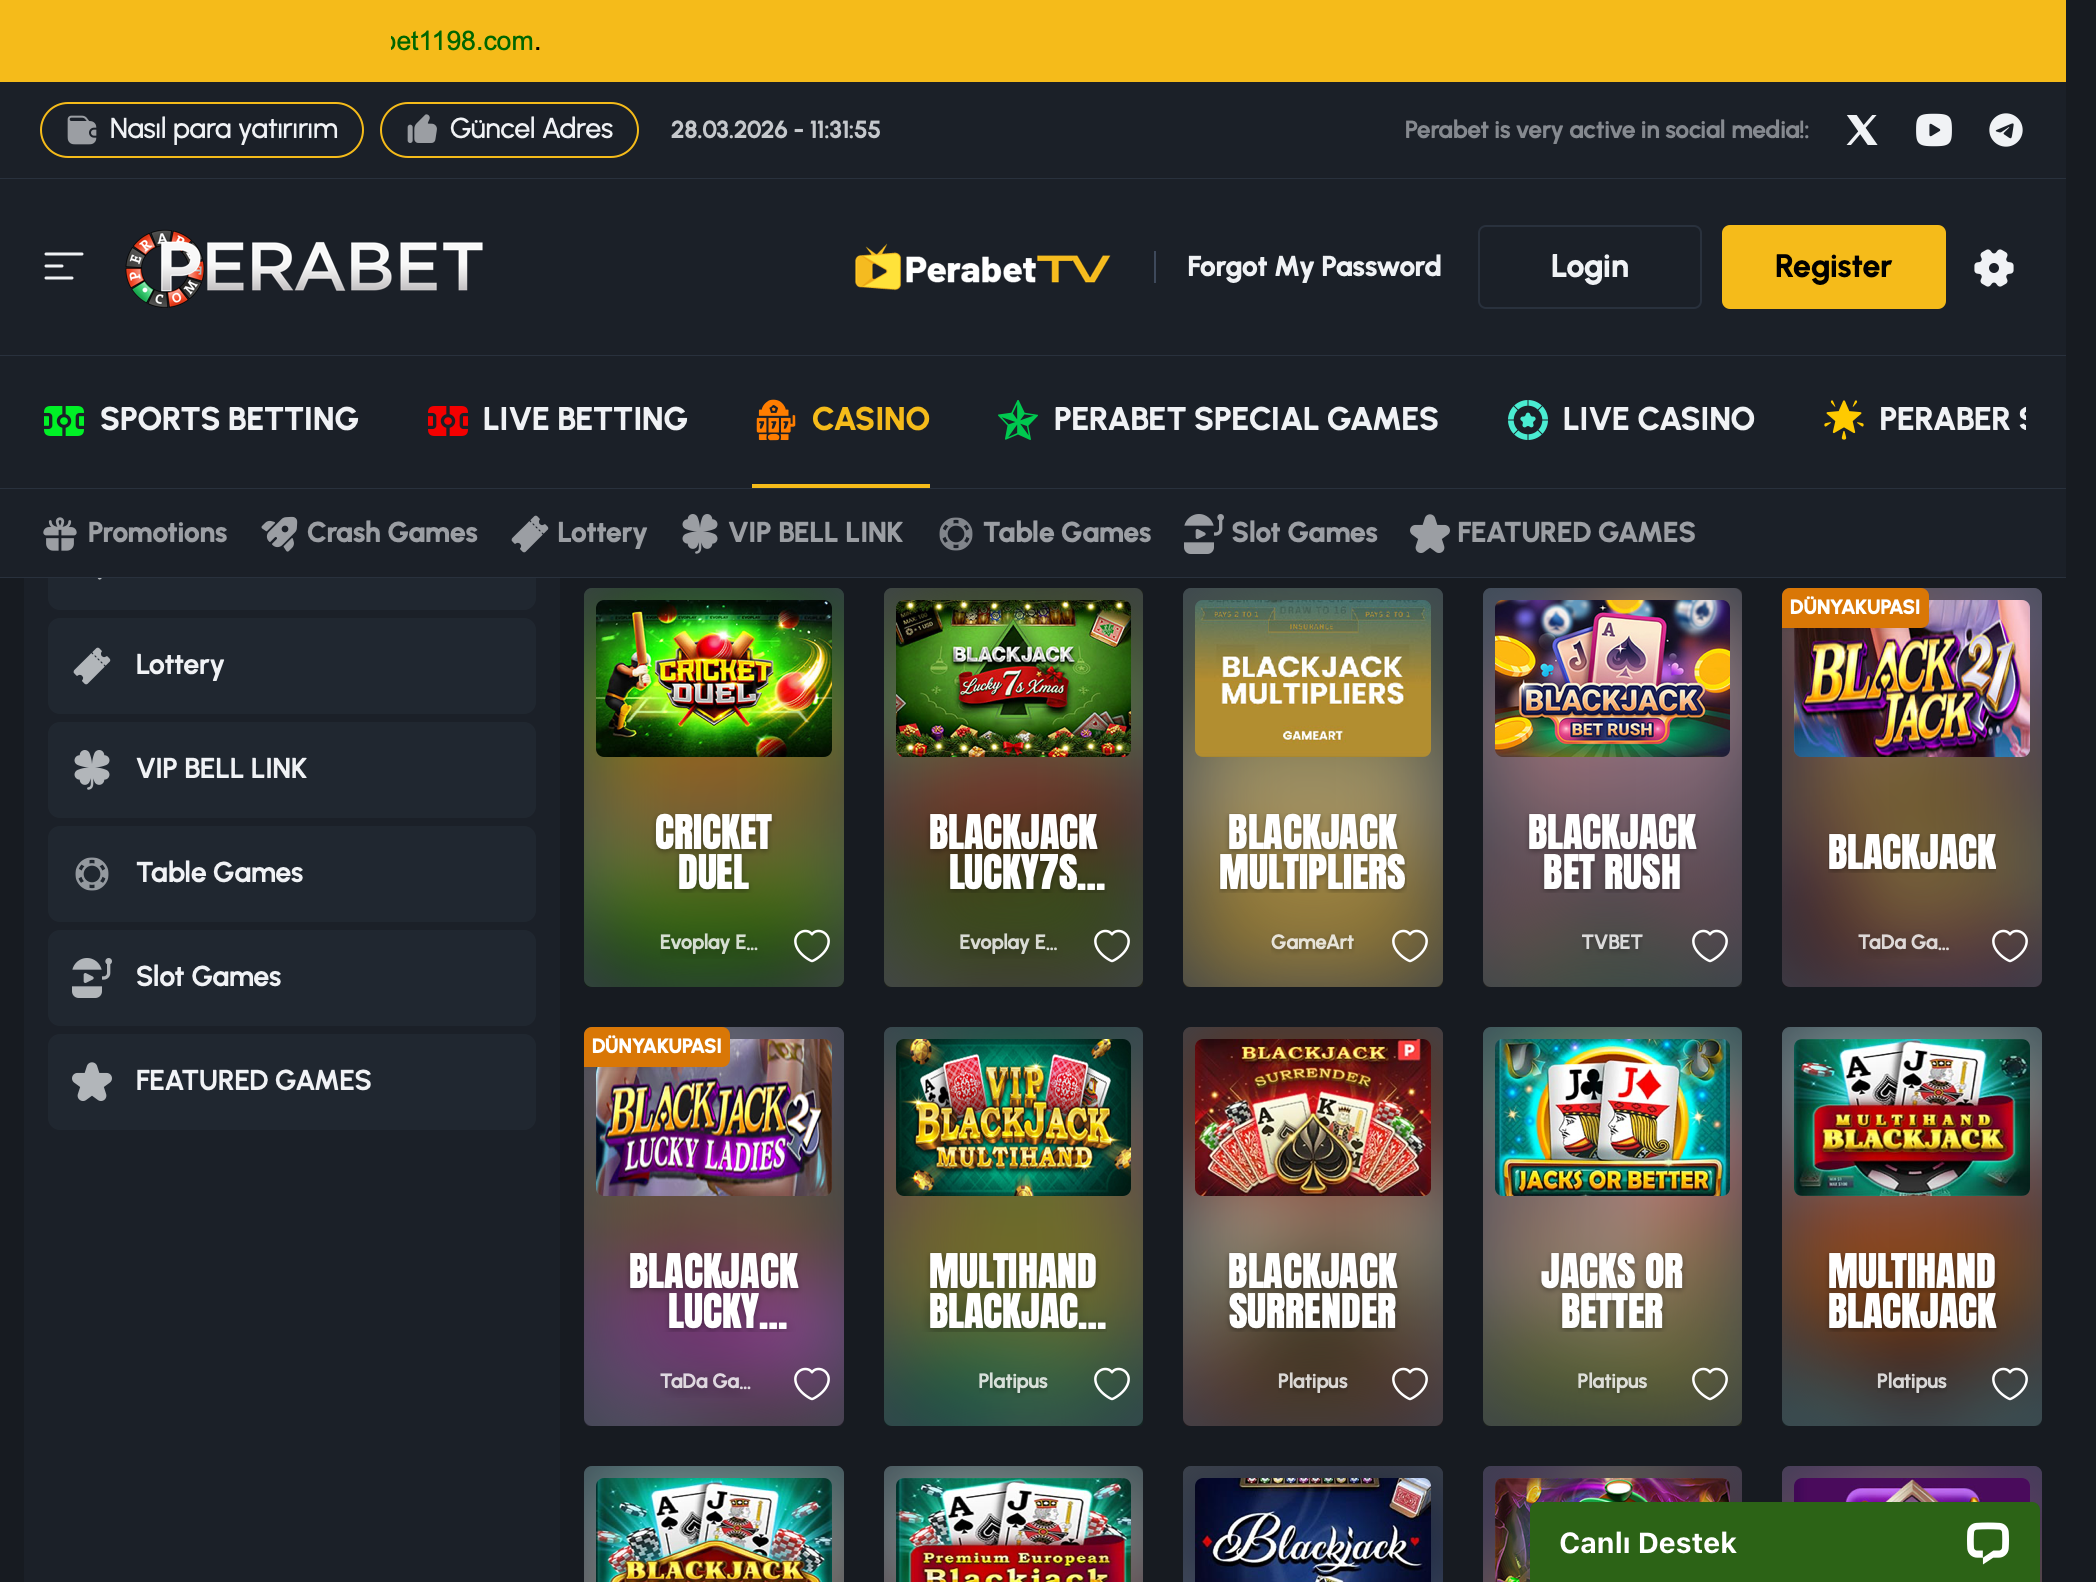Open the Premium European Blackjack thumbnail
Image resolution: width=2096 pixels, height=1582 pixels.
point(1013,1530)
